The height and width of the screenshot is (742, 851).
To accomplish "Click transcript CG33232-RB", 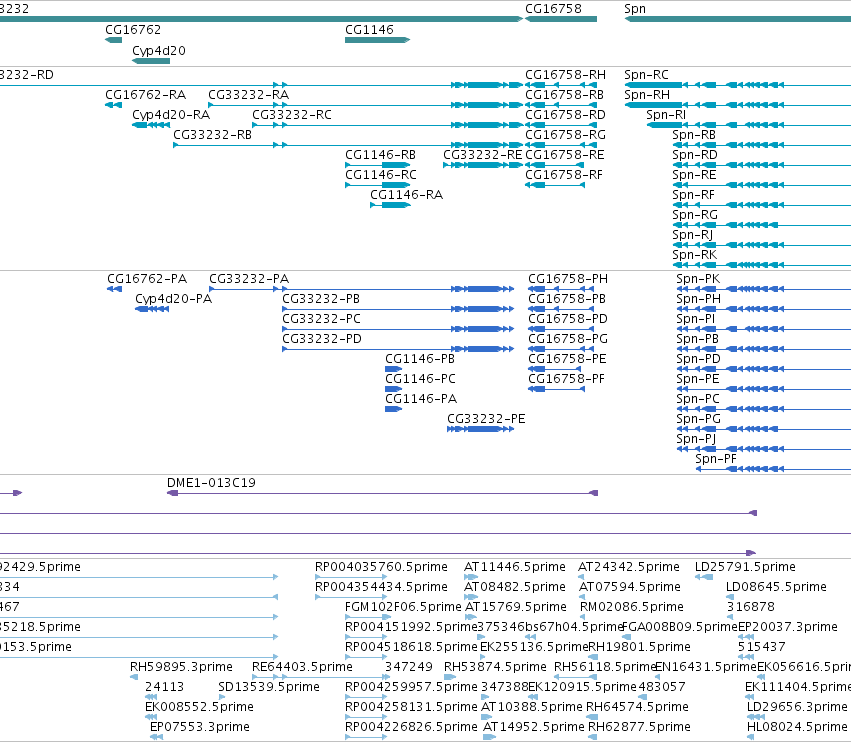I will pos(213,135).
